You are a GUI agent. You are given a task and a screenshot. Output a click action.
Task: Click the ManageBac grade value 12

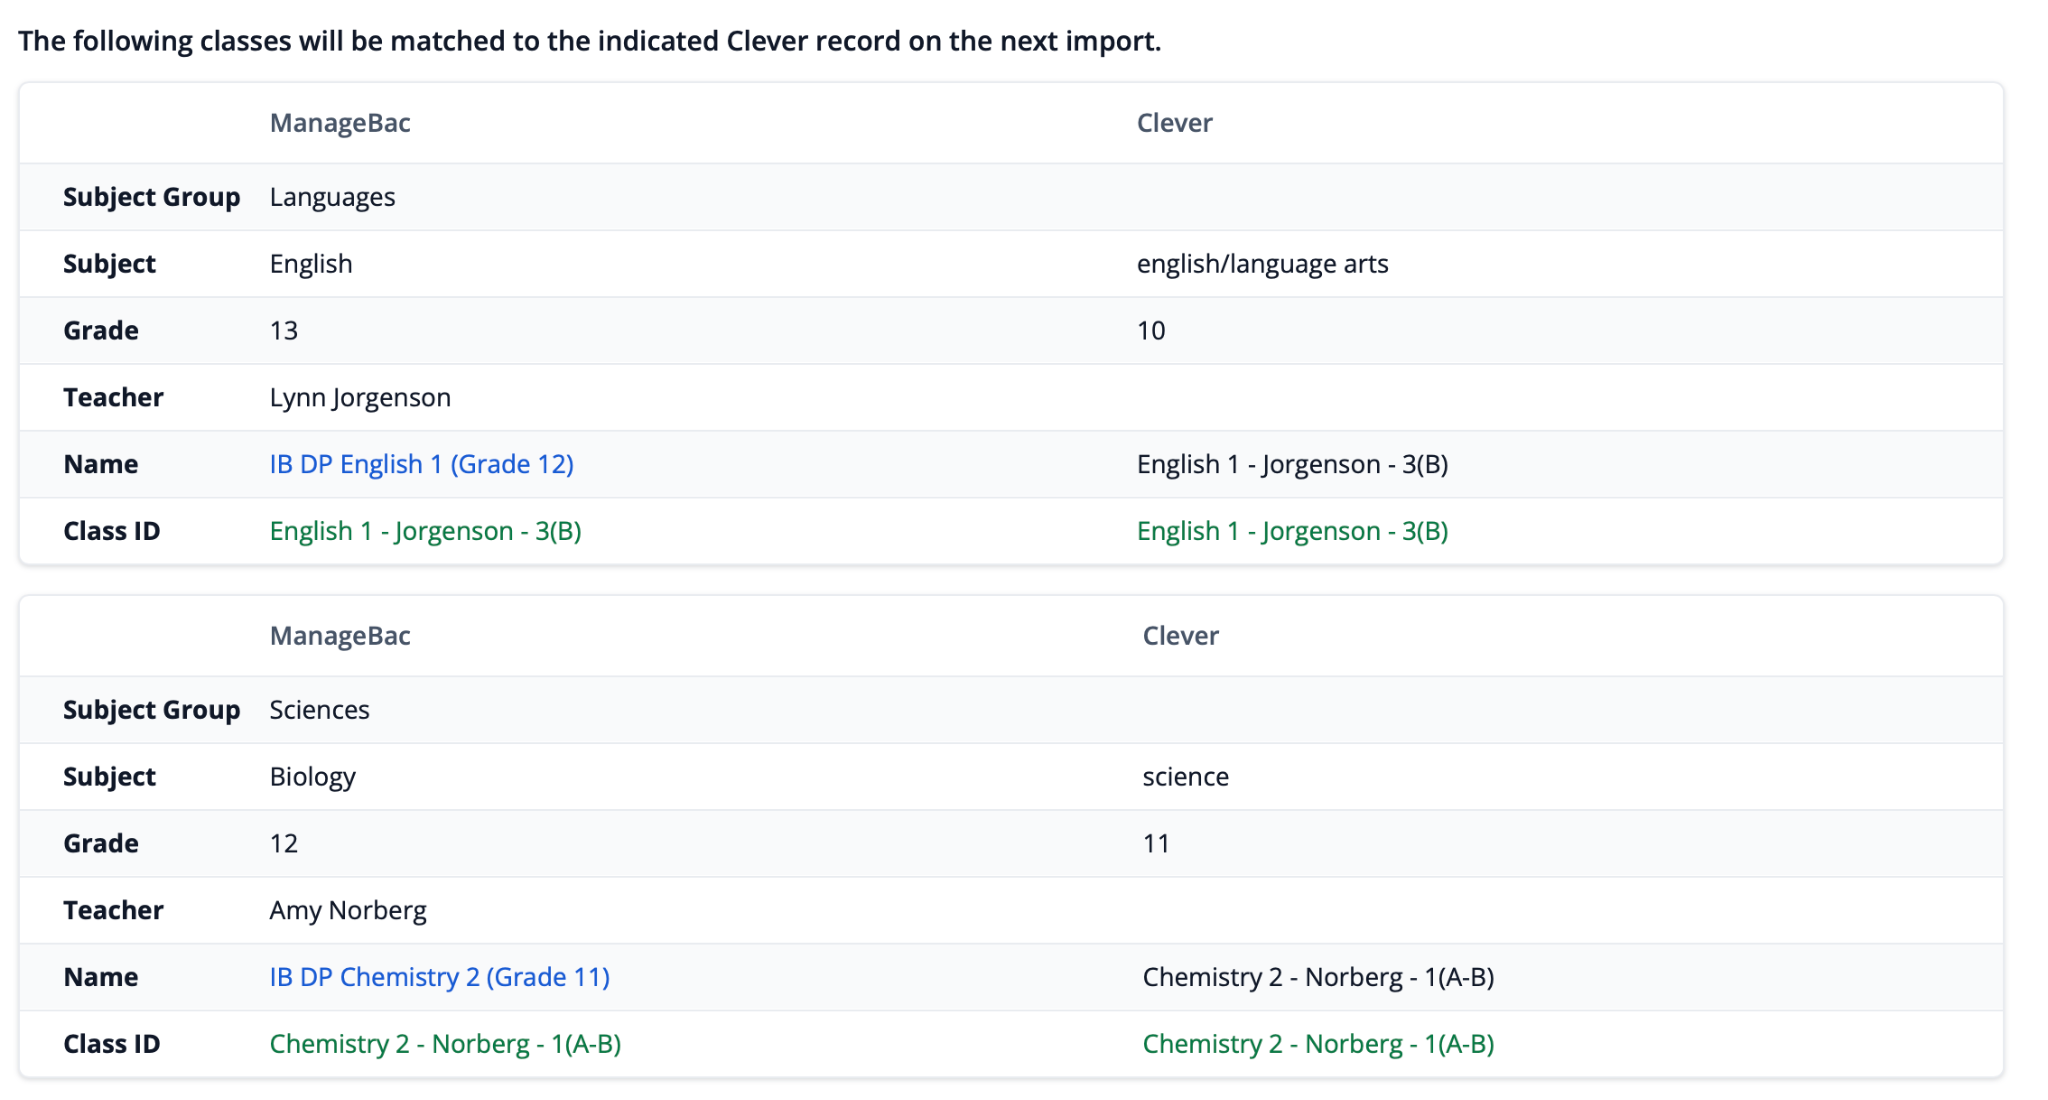[284, 844]
